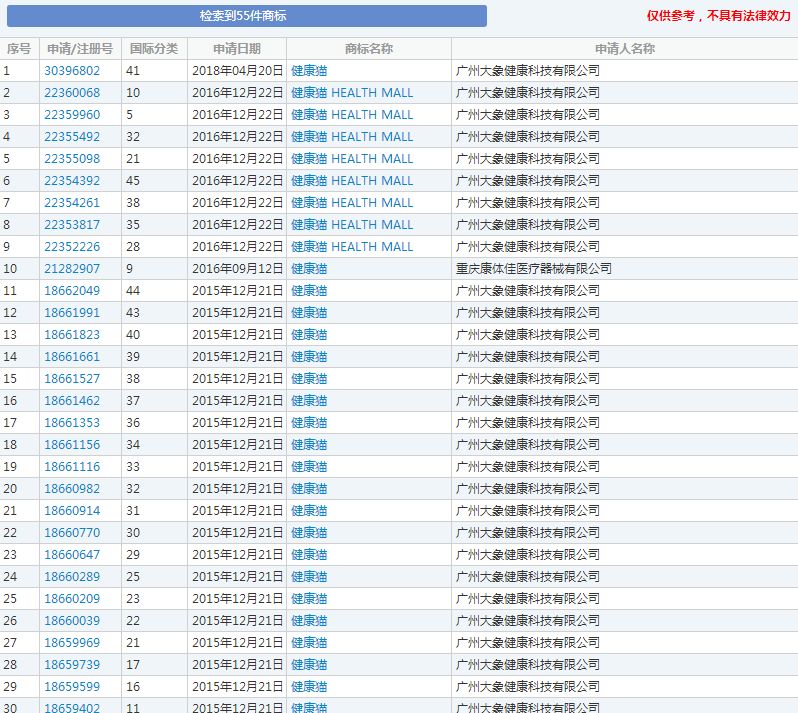This screenshot has height=713, width=798.
Task: Open 健康猫 HEALTH MALL in class 5 row
Action: point(352,115)
